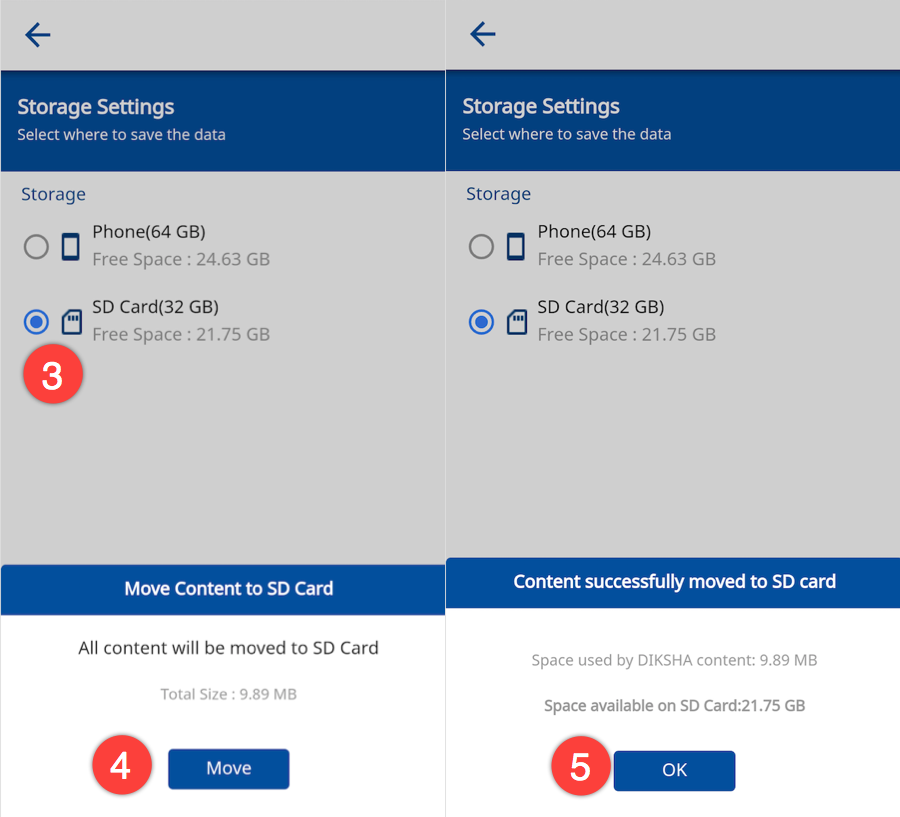Click the red step 4 badge
This screenshot has width=900, height=817.
[121, 767]
